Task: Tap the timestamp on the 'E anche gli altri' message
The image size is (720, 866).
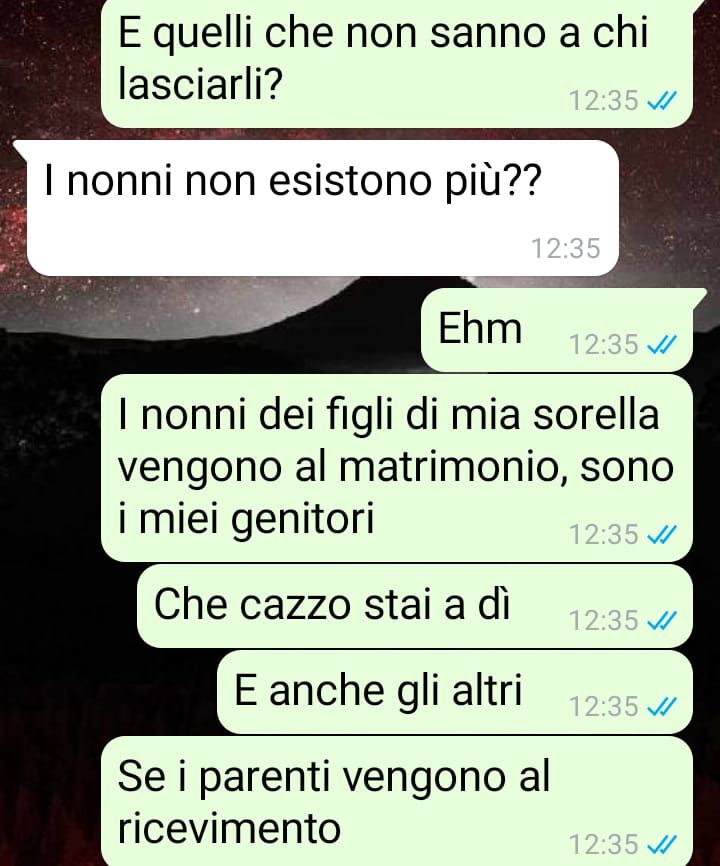Action: [603, 707]
